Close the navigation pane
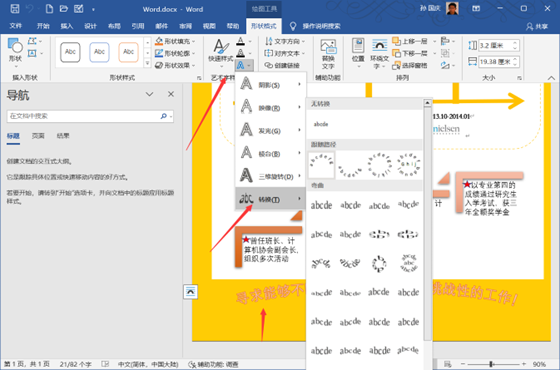This screenshot has width=560, height=370. click(x=171, y=94)
